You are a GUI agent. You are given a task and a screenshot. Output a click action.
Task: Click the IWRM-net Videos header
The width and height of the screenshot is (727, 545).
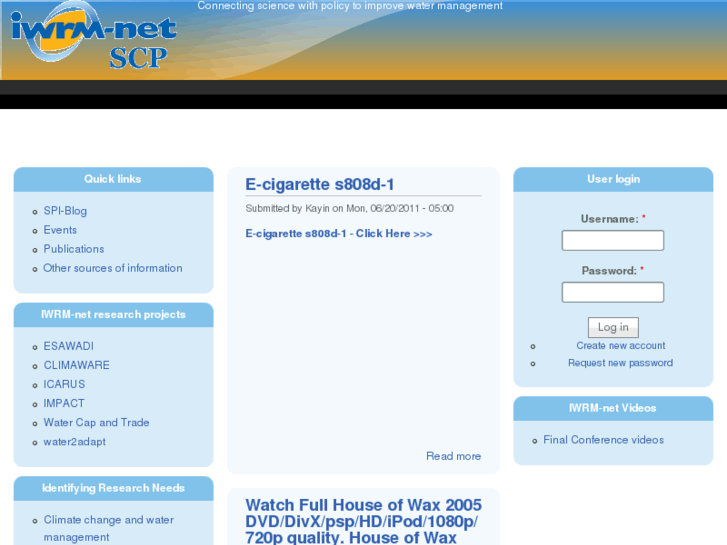613,409
